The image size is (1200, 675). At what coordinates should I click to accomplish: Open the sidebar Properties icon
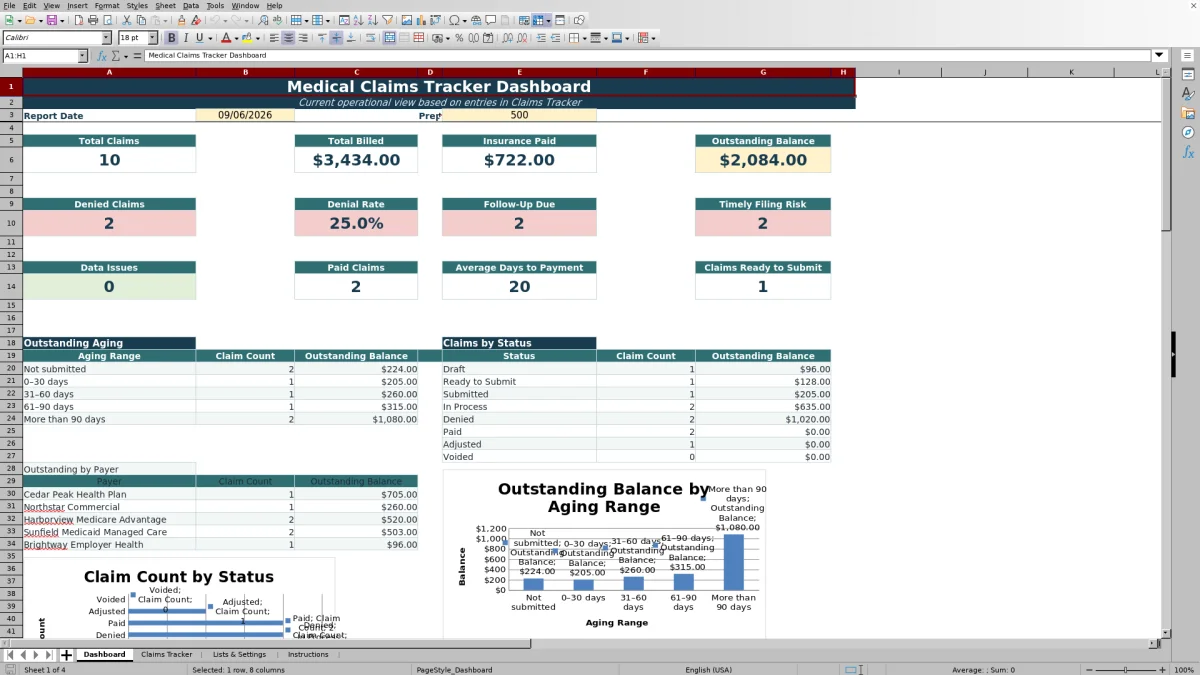tap(1188, 75)
